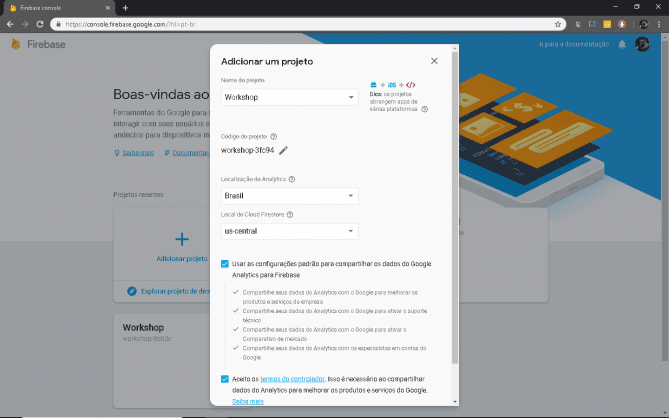The width and height of the screenshot is (669, 418).
Task: Open the termos do controlador link
Action: (x=292, y=379)
